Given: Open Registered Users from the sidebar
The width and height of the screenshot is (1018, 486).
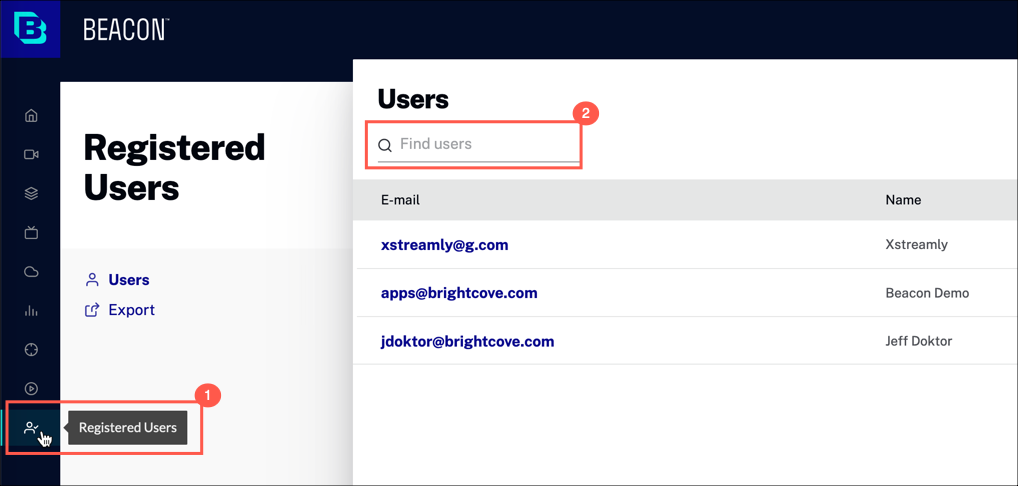Looking at the screenshot, I should [31, 428].
